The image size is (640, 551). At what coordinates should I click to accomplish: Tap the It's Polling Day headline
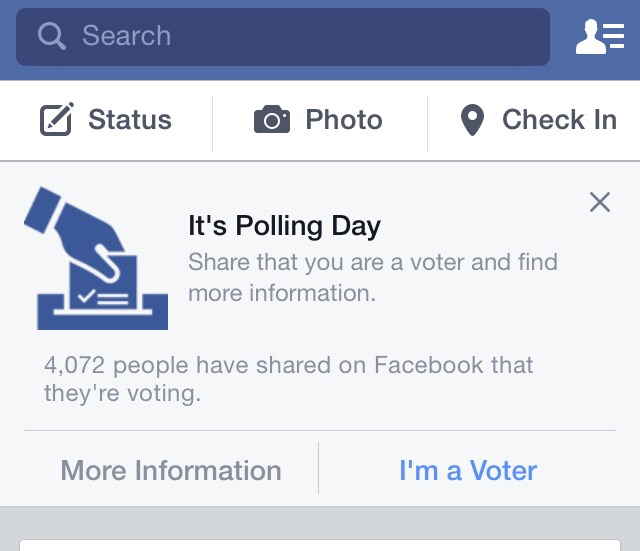(284, 226)
